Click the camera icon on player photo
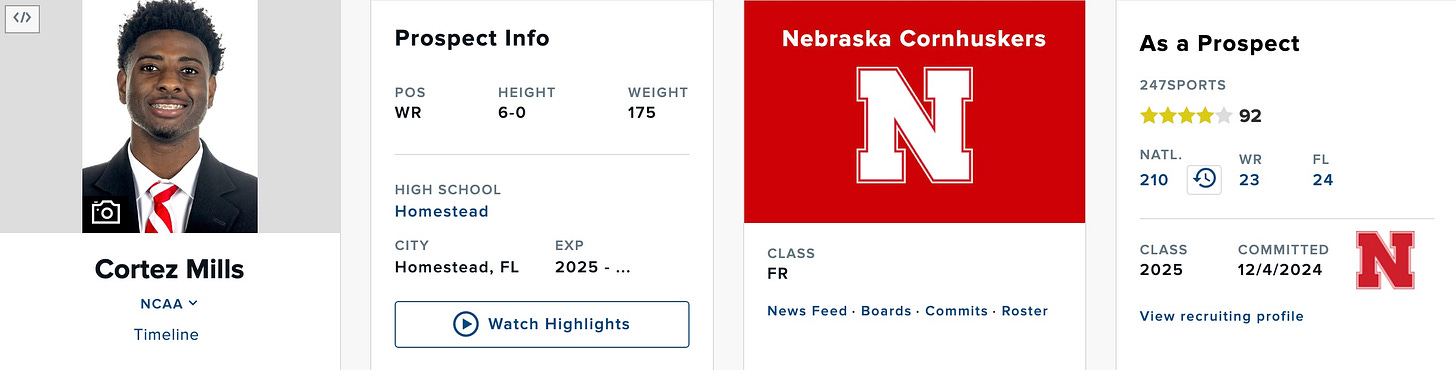 pyautogui.click(x=106, y=212)
